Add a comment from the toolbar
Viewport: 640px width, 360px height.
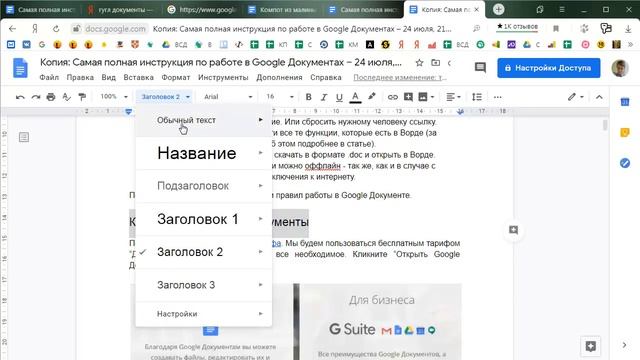[x=408, y=97]
